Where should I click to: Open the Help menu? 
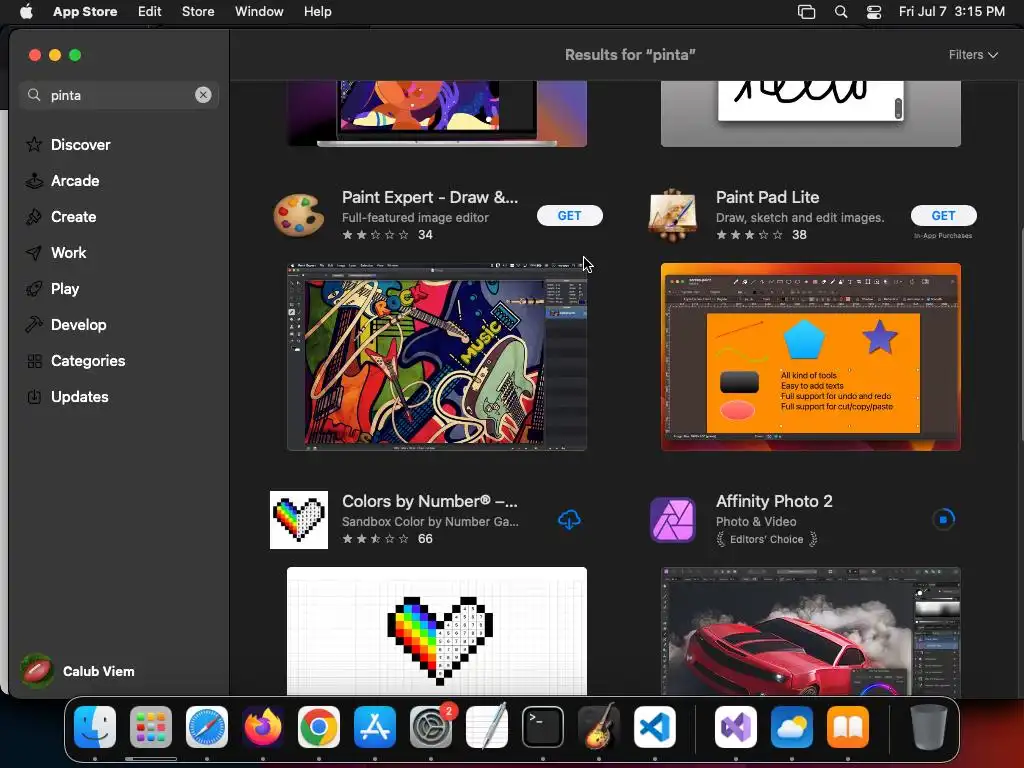tap(317, 12)
